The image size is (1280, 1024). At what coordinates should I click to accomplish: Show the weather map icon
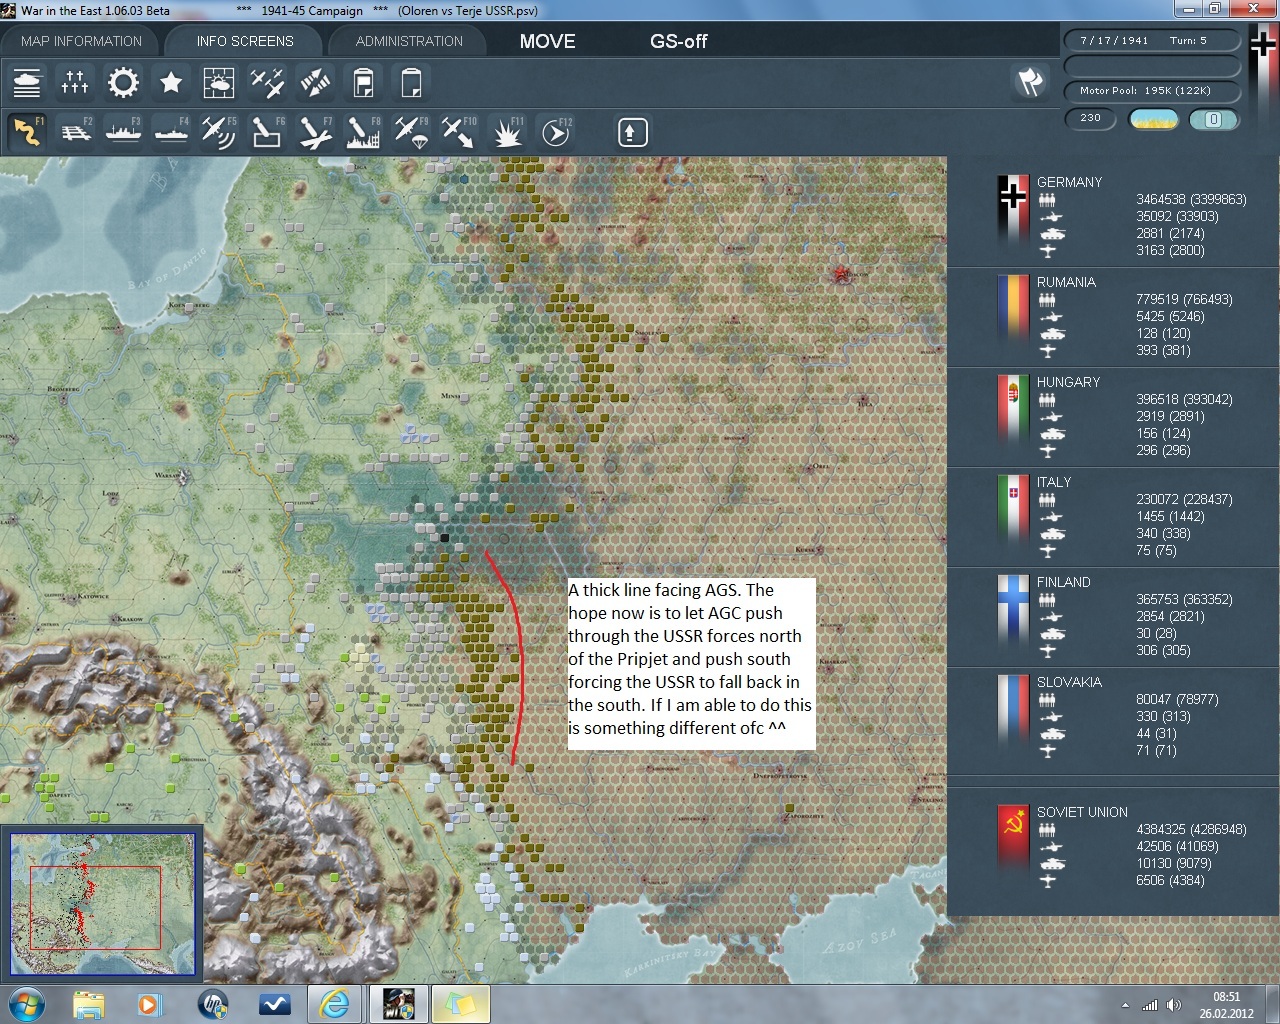pos(219,83)
